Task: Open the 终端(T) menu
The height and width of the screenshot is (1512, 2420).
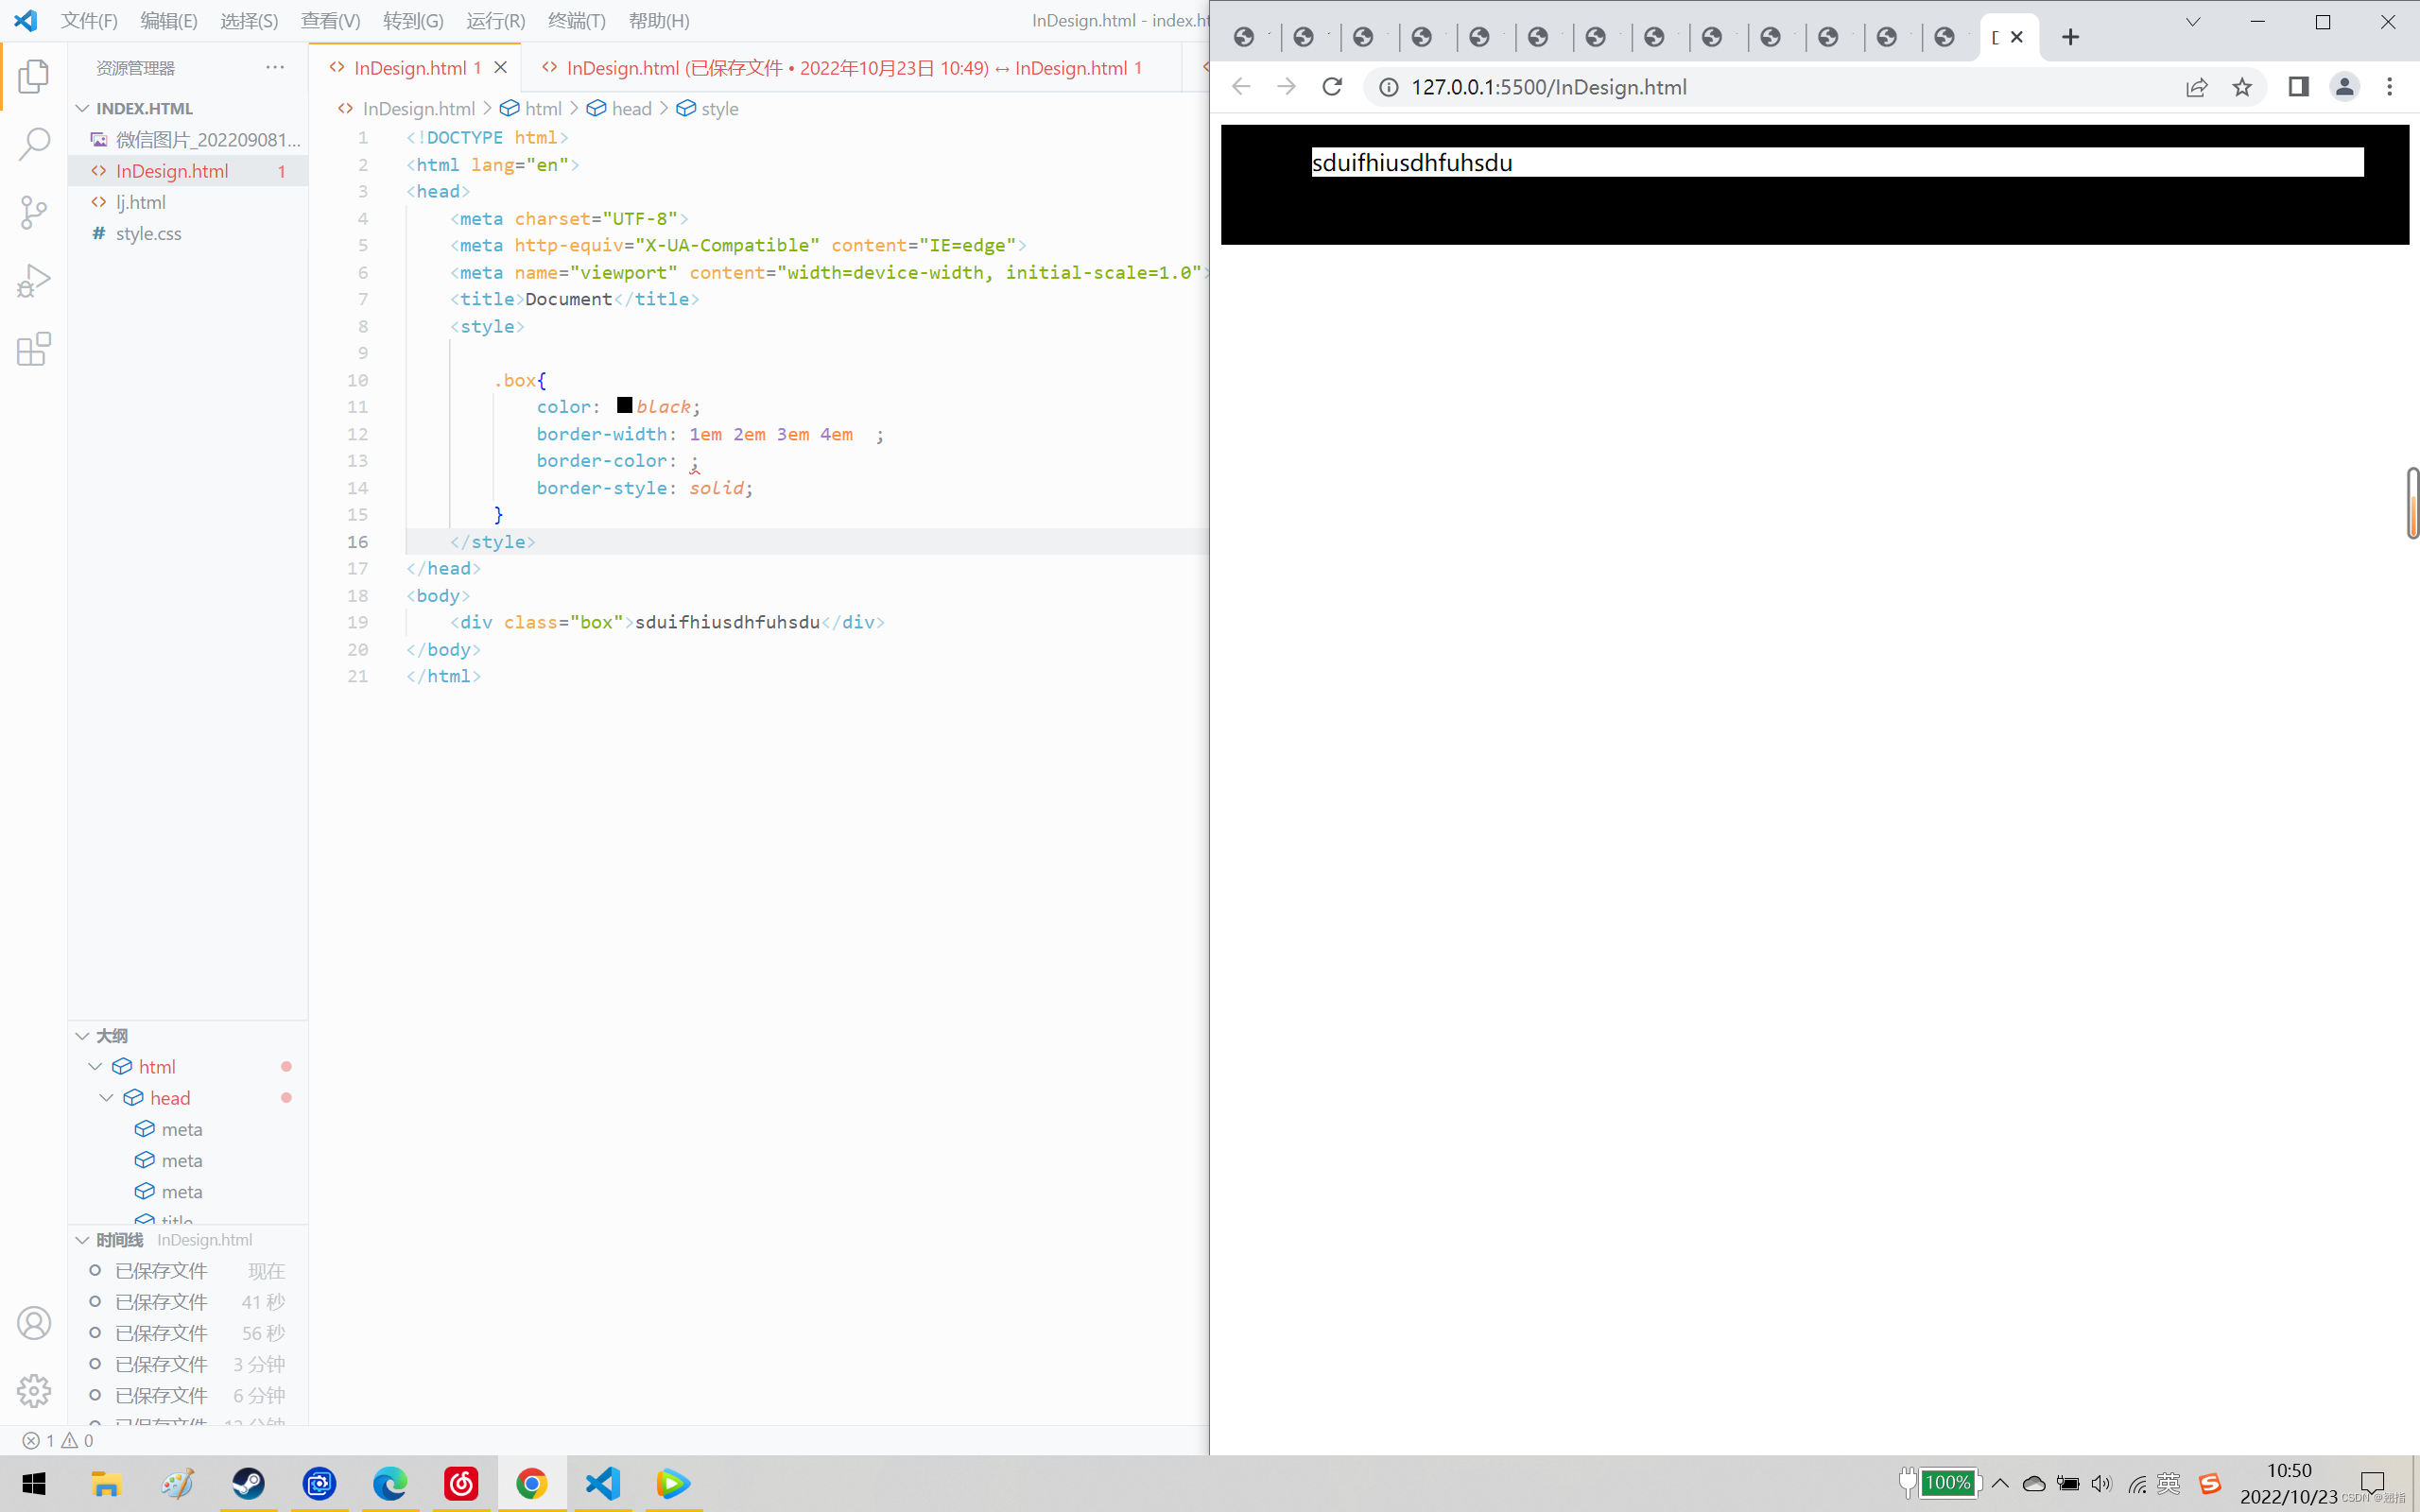Action: (x=576, y=21)
